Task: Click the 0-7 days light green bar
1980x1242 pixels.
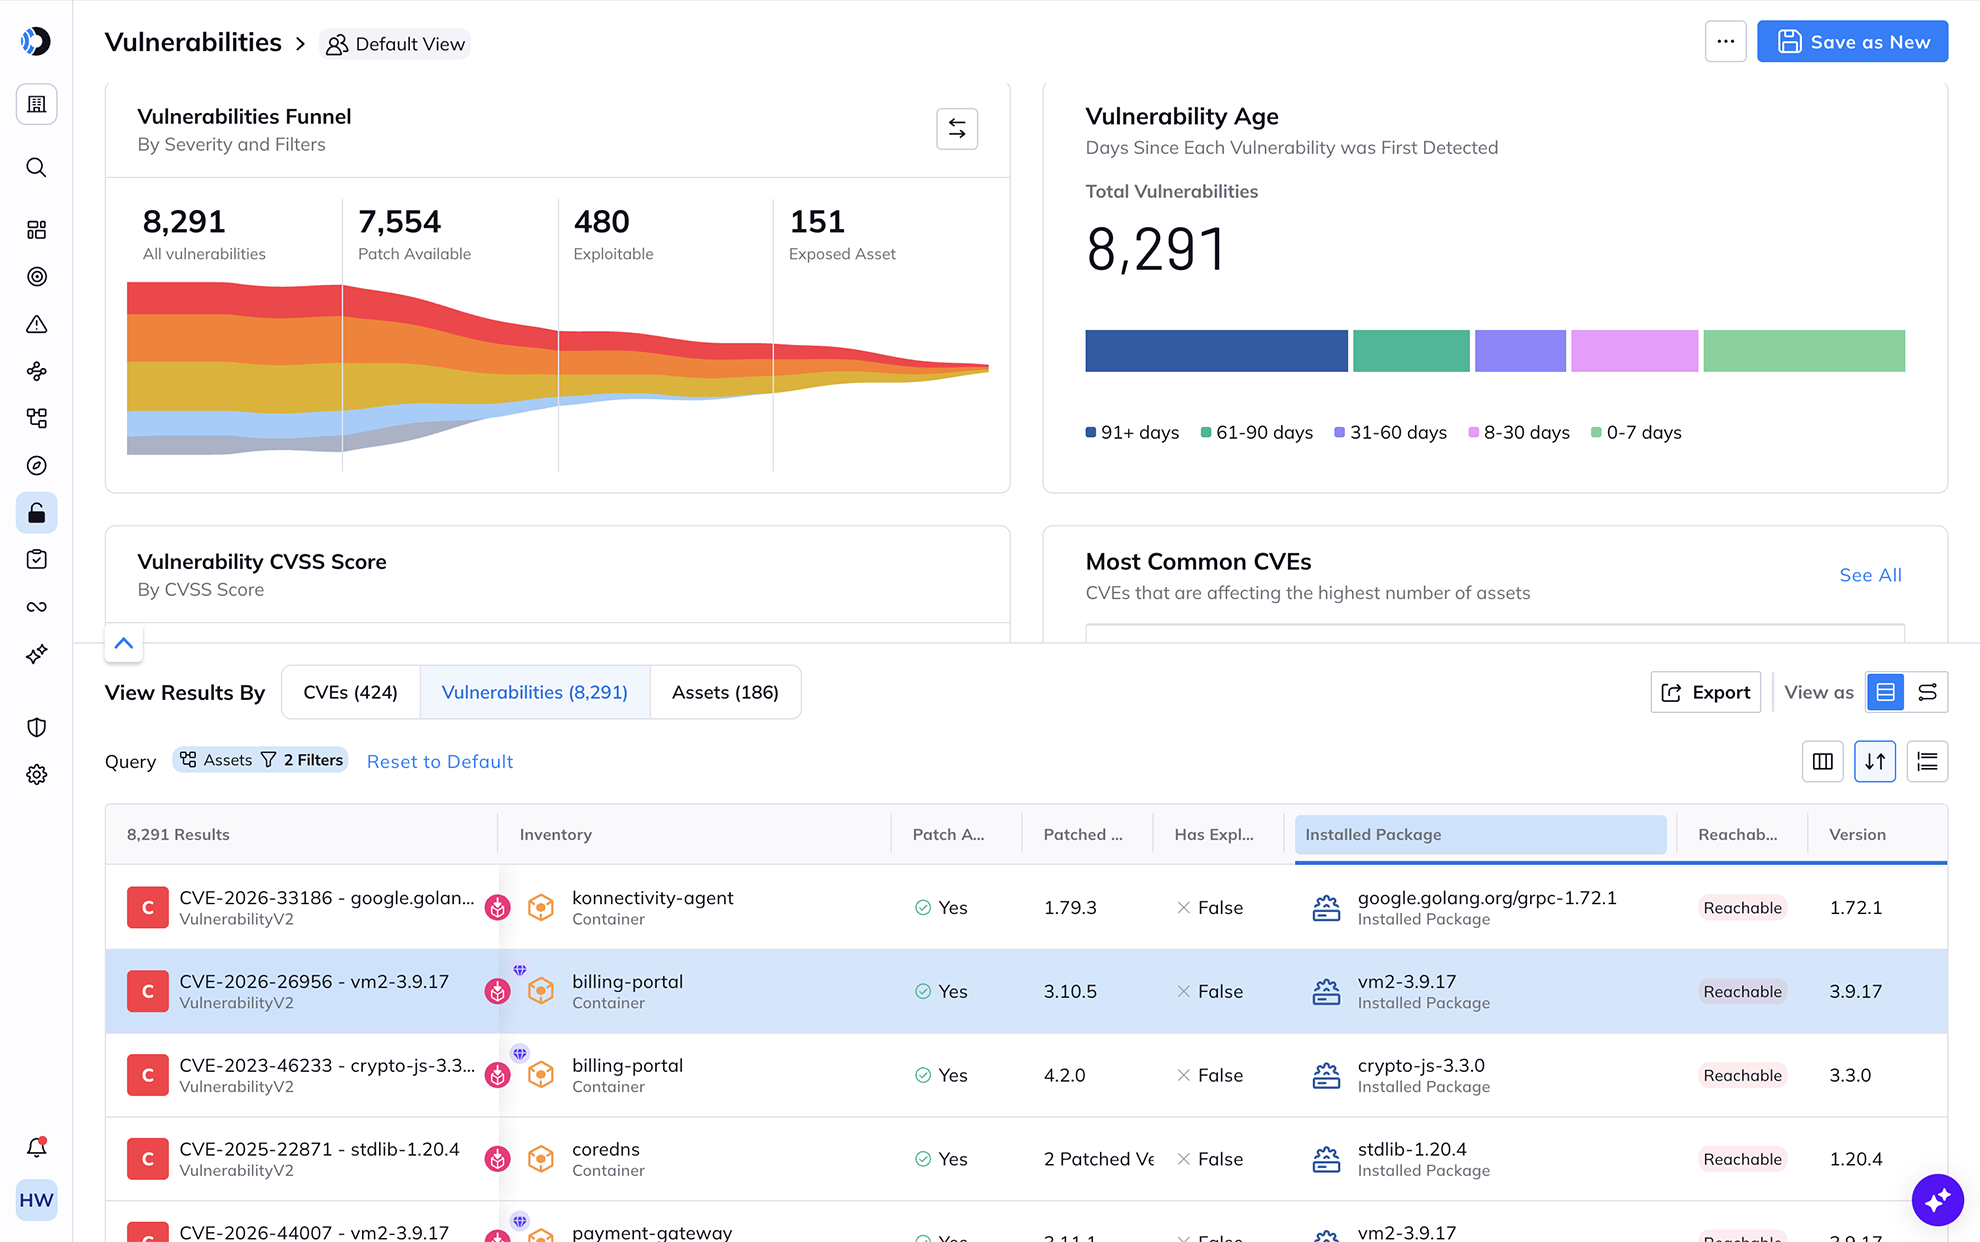Action: (x=1804, y=351)
